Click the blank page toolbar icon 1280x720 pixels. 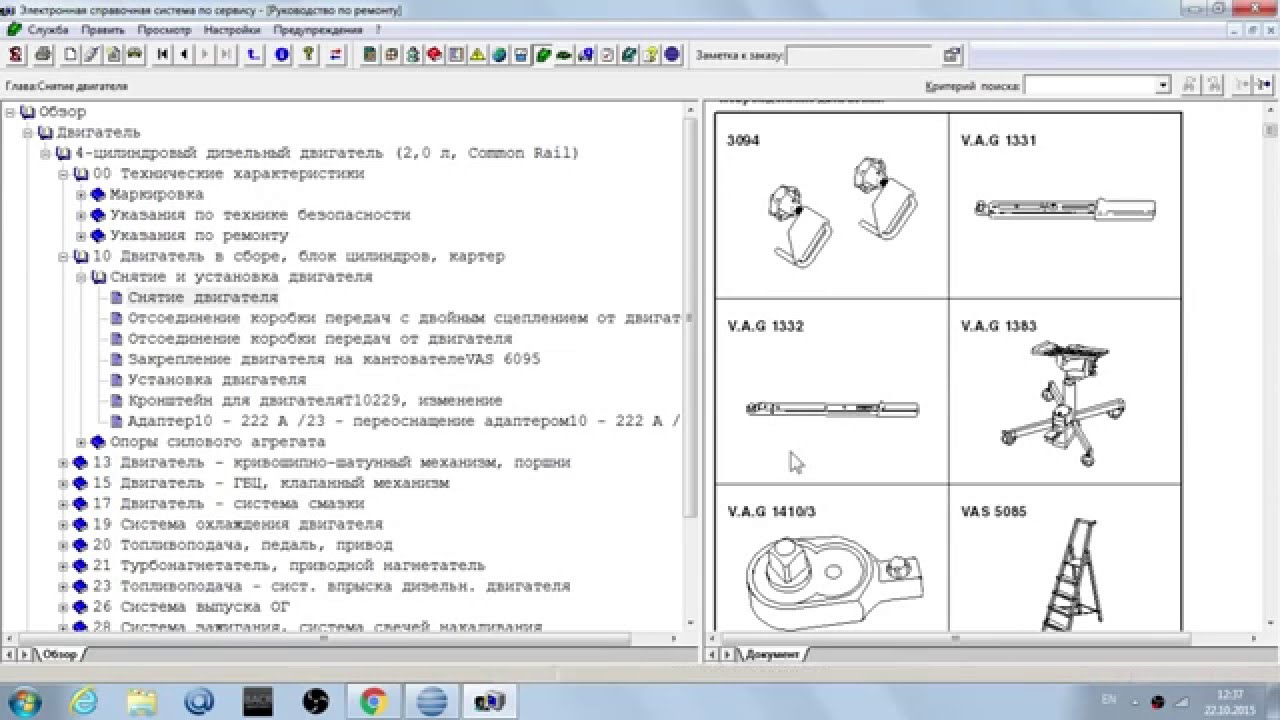pos(71,54)
